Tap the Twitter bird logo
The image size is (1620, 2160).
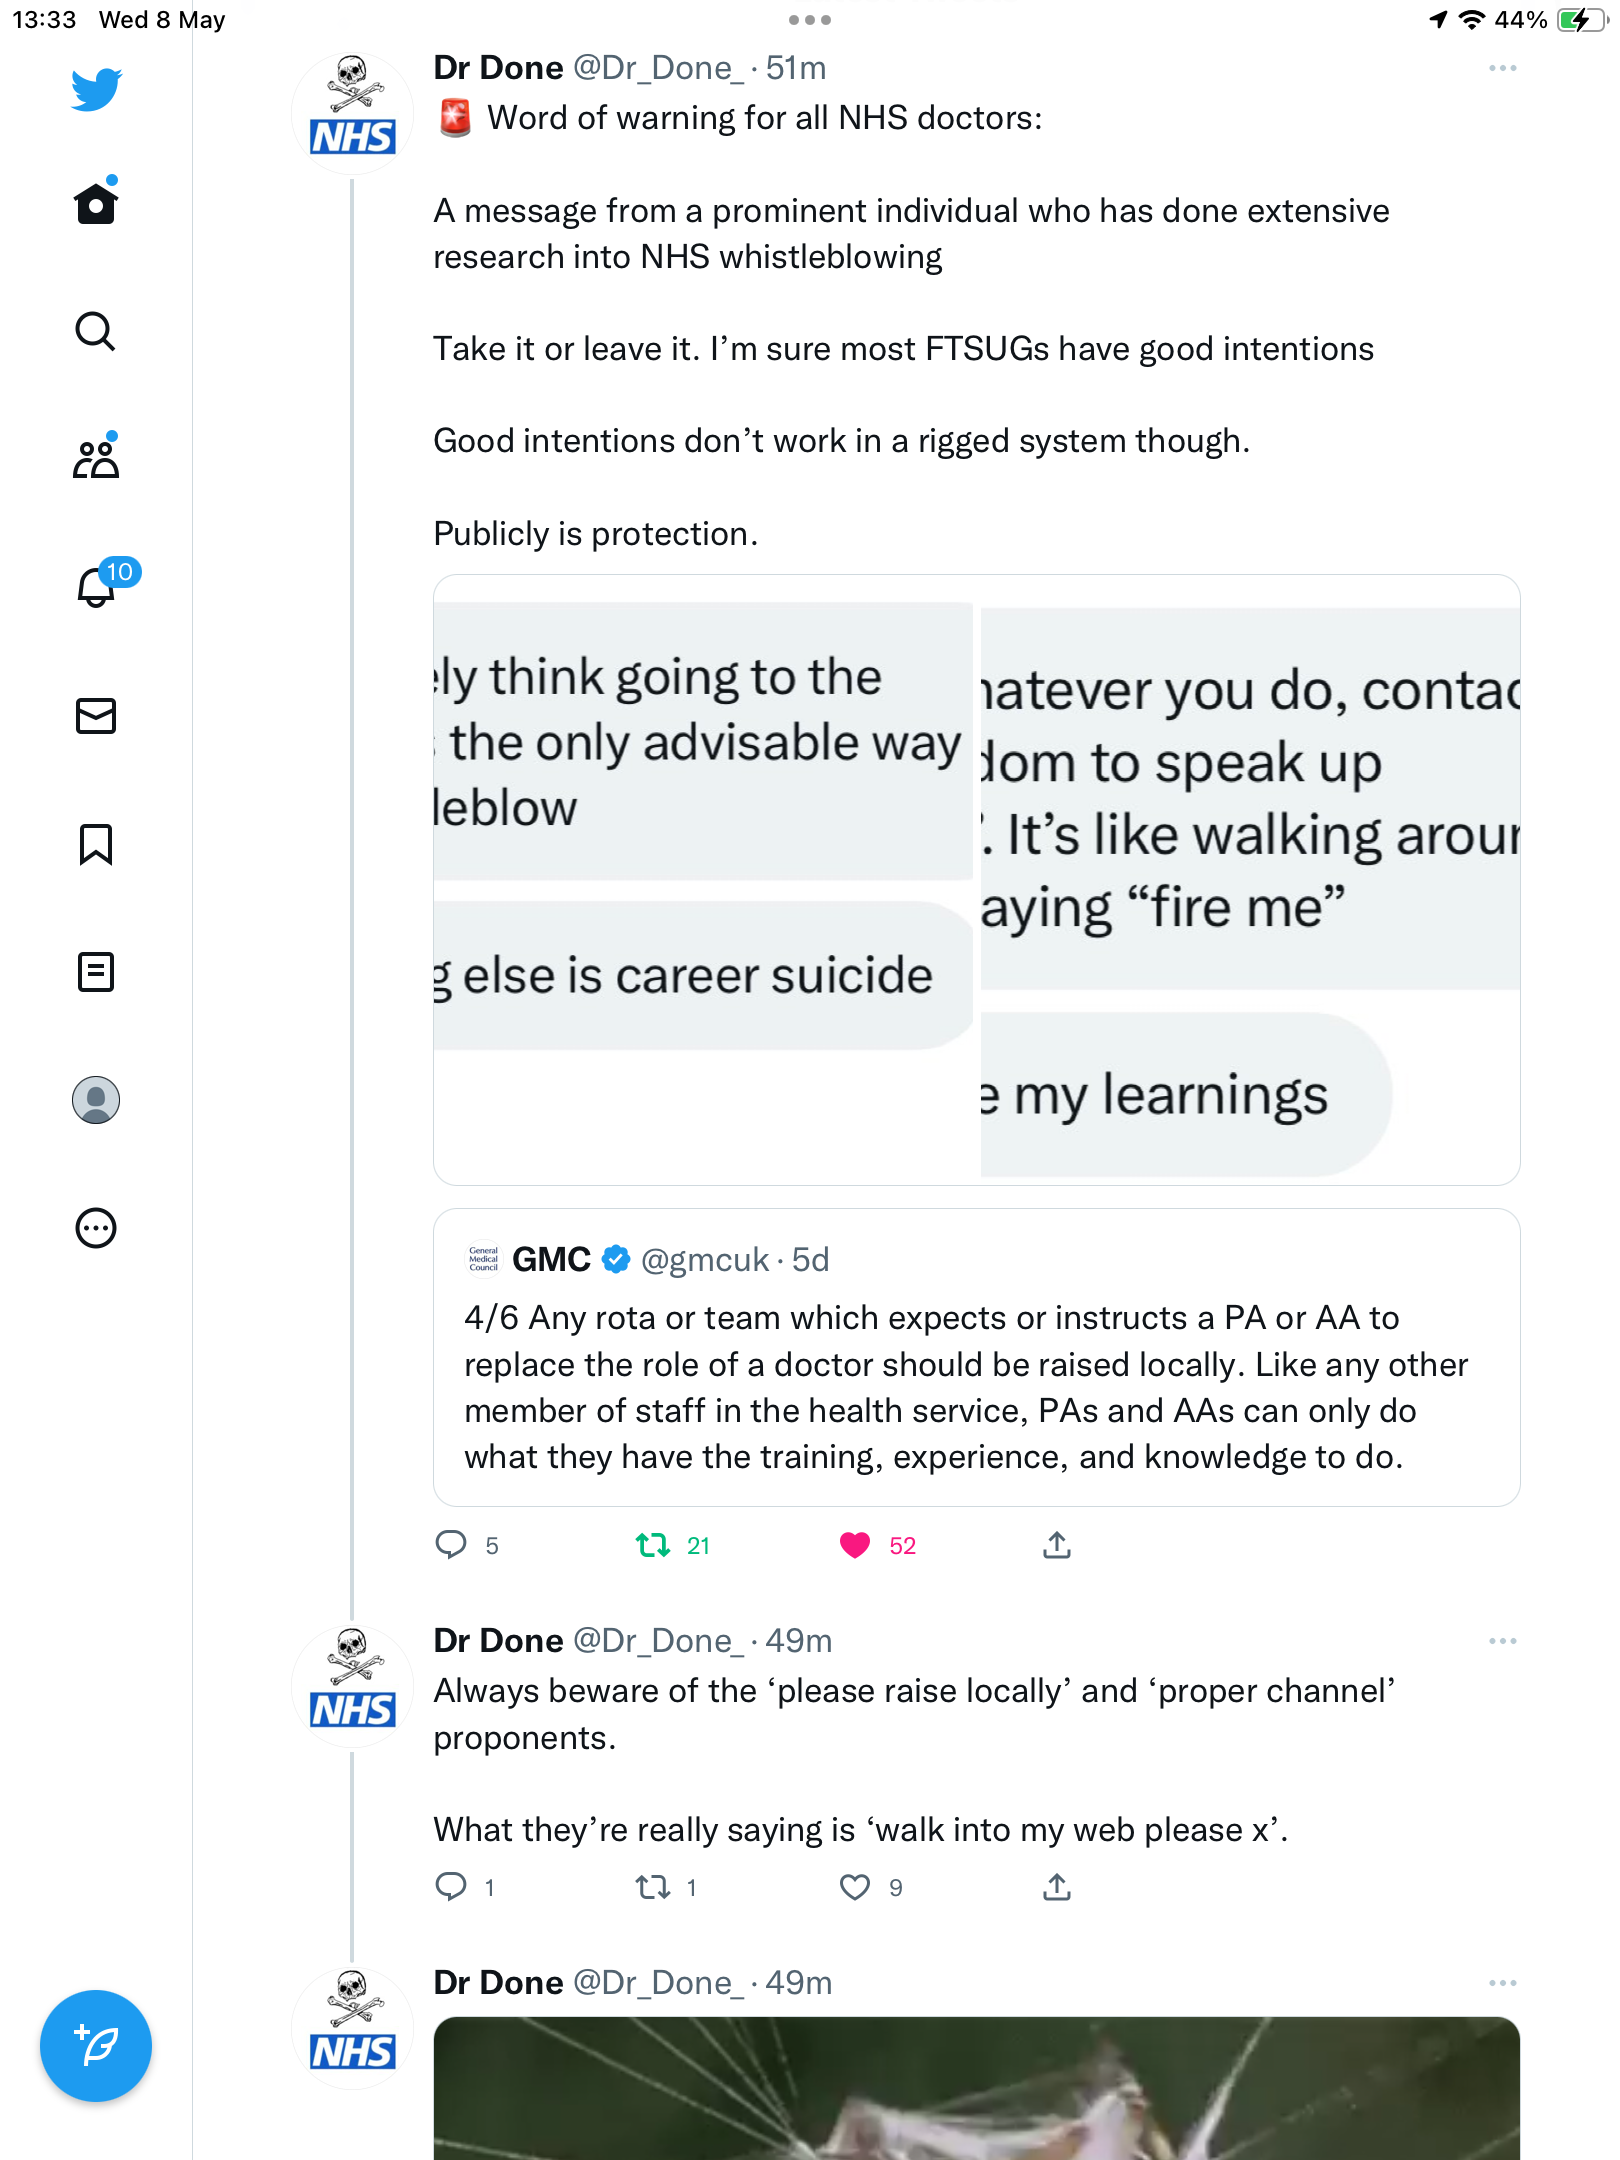(x=96, y=90)
